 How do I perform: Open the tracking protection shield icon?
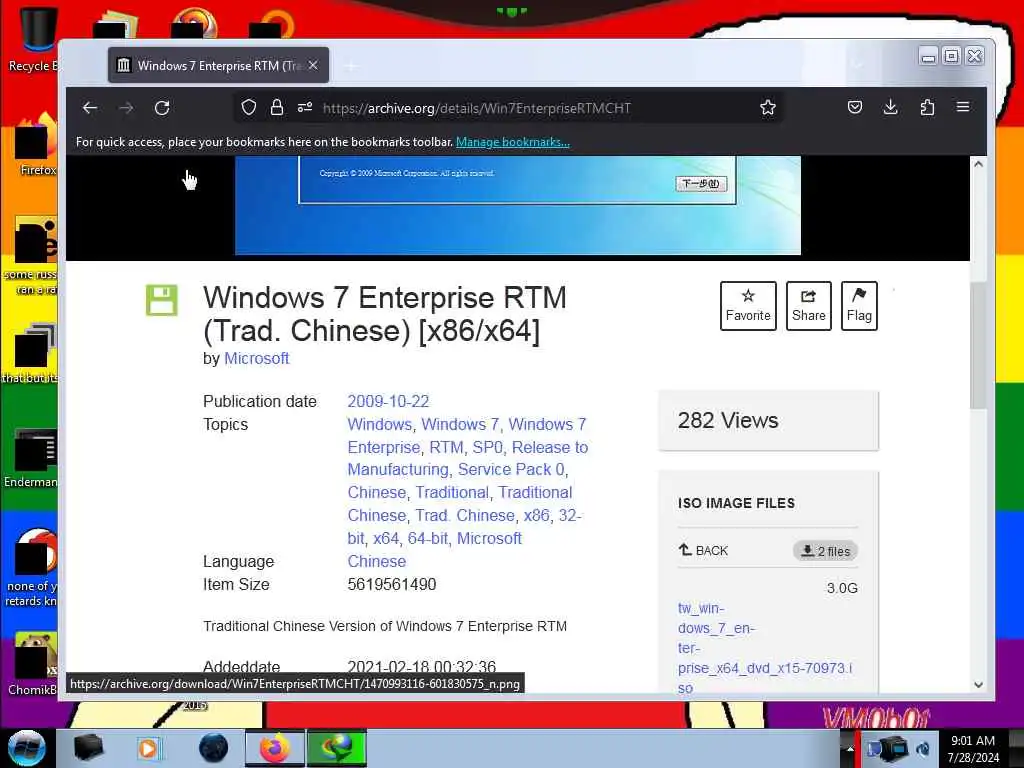[x=249, y=108]
